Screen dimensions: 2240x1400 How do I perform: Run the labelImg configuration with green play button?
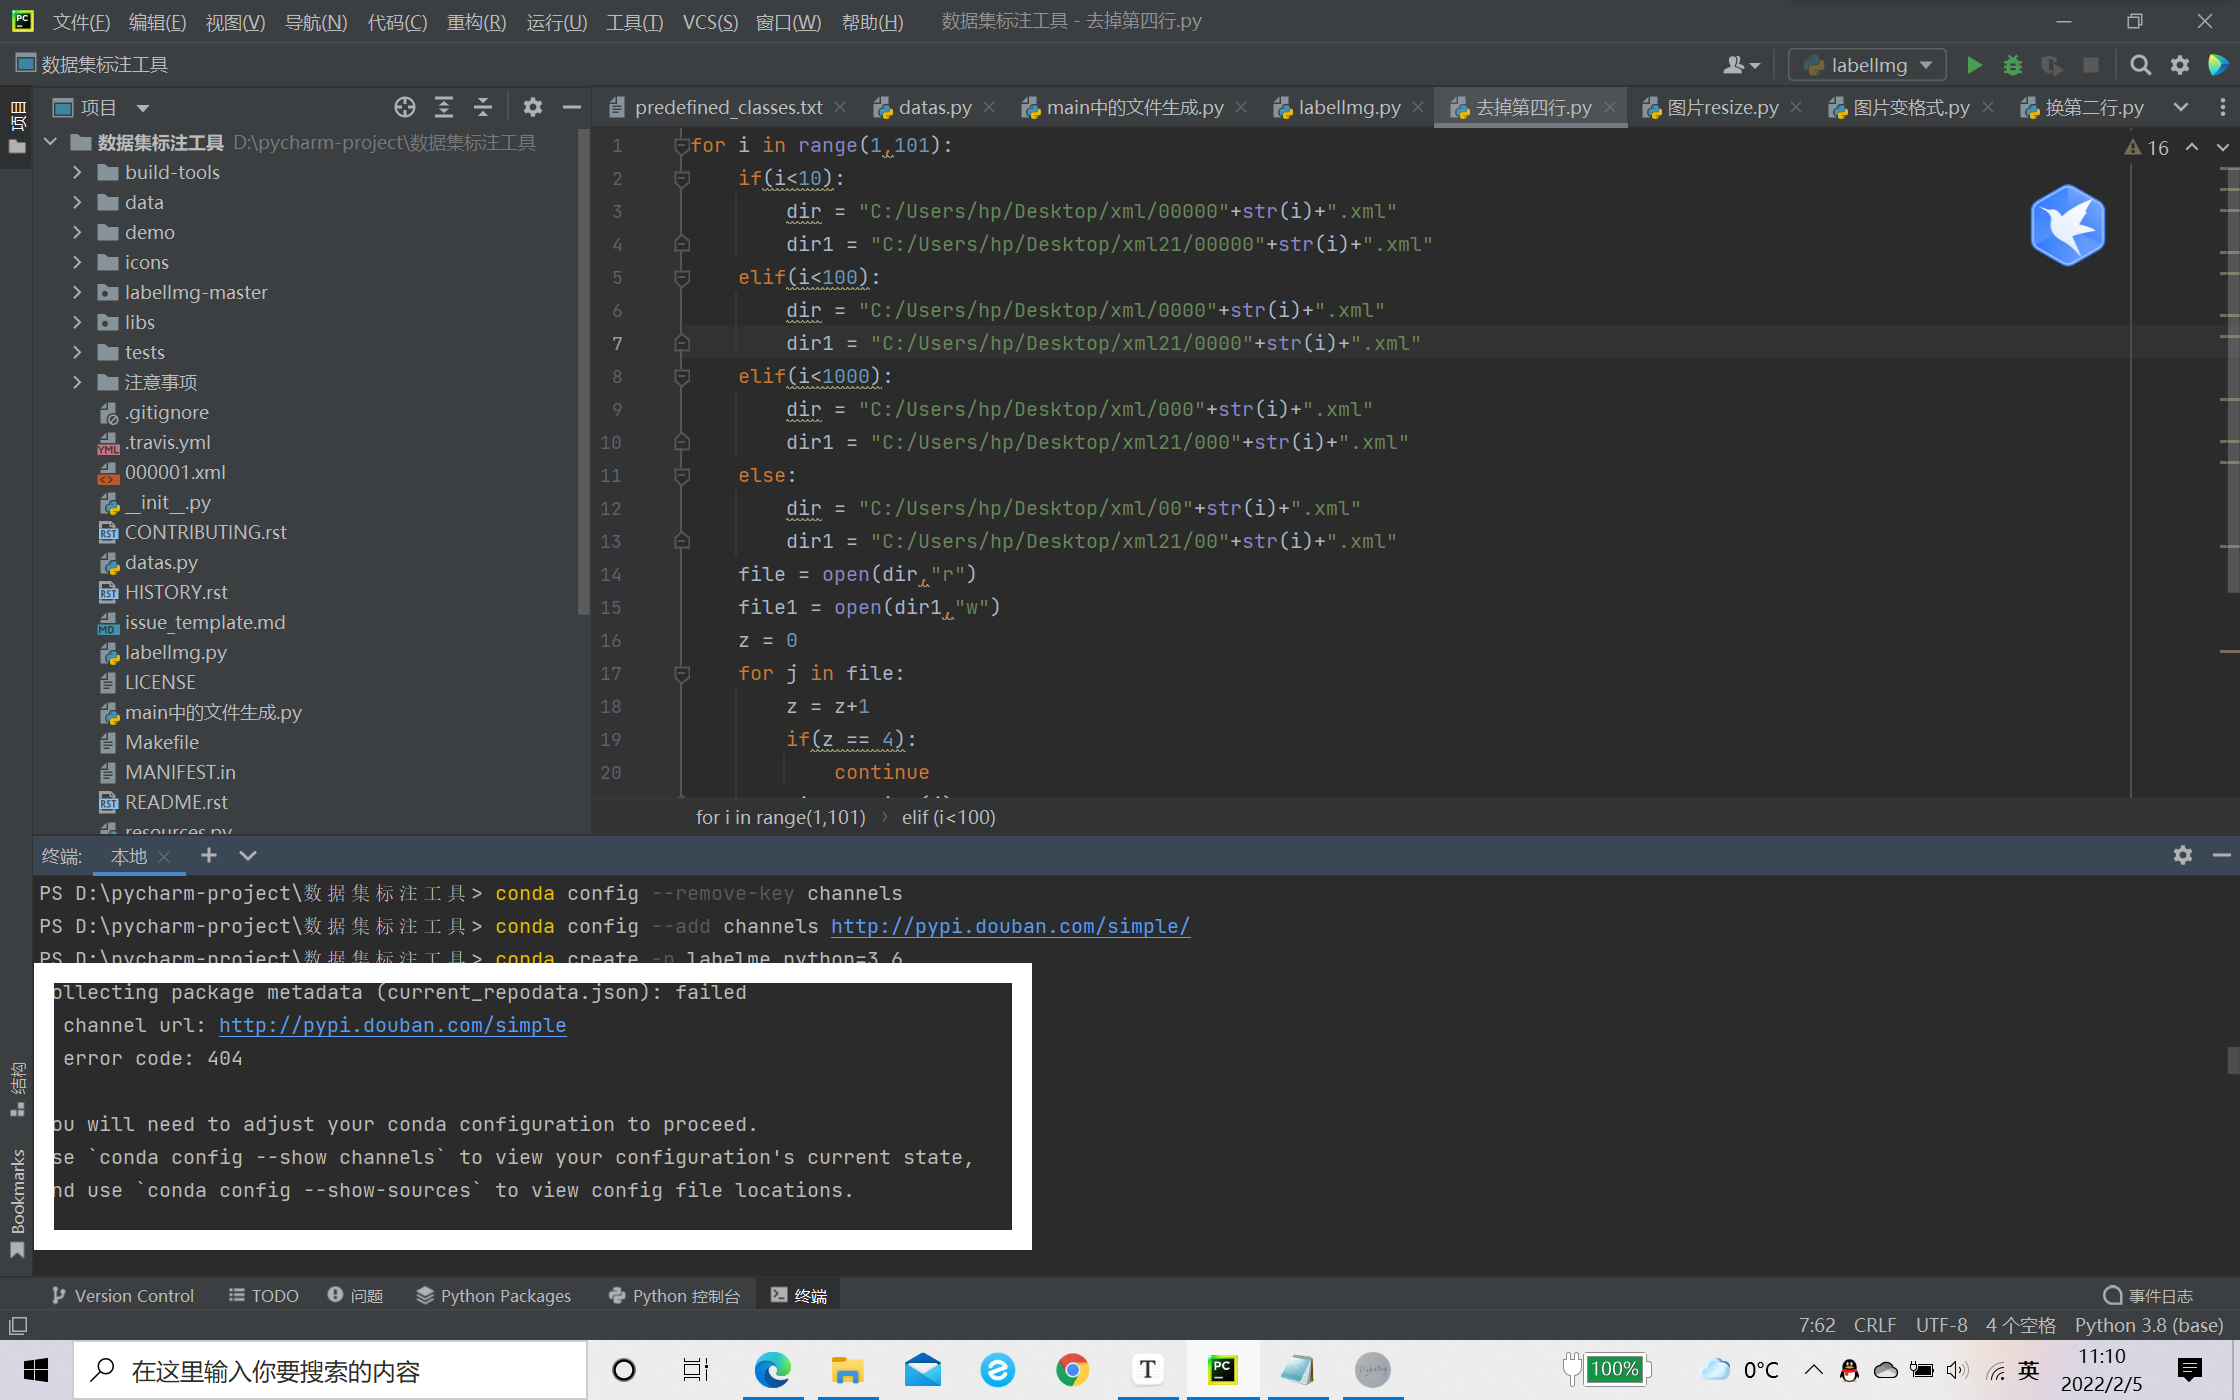tap(1974, 65)
